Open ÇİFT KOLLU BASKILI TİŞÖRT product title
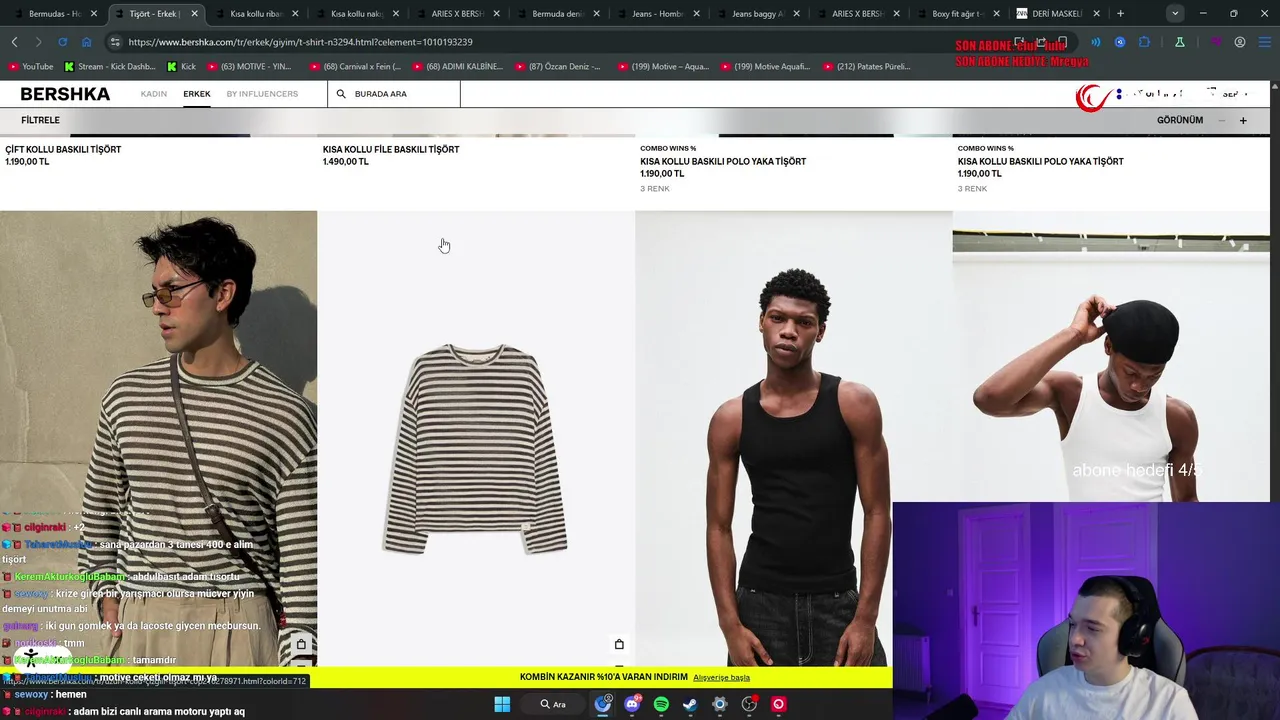 pos(63,150)
